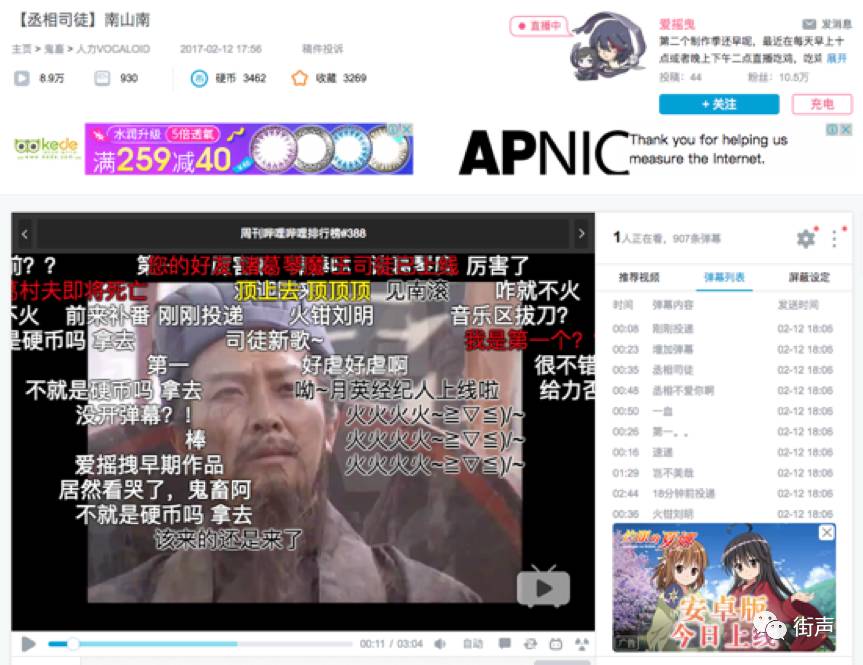
Task: Open 稿件投诉 report link
Action: (322, 49)
